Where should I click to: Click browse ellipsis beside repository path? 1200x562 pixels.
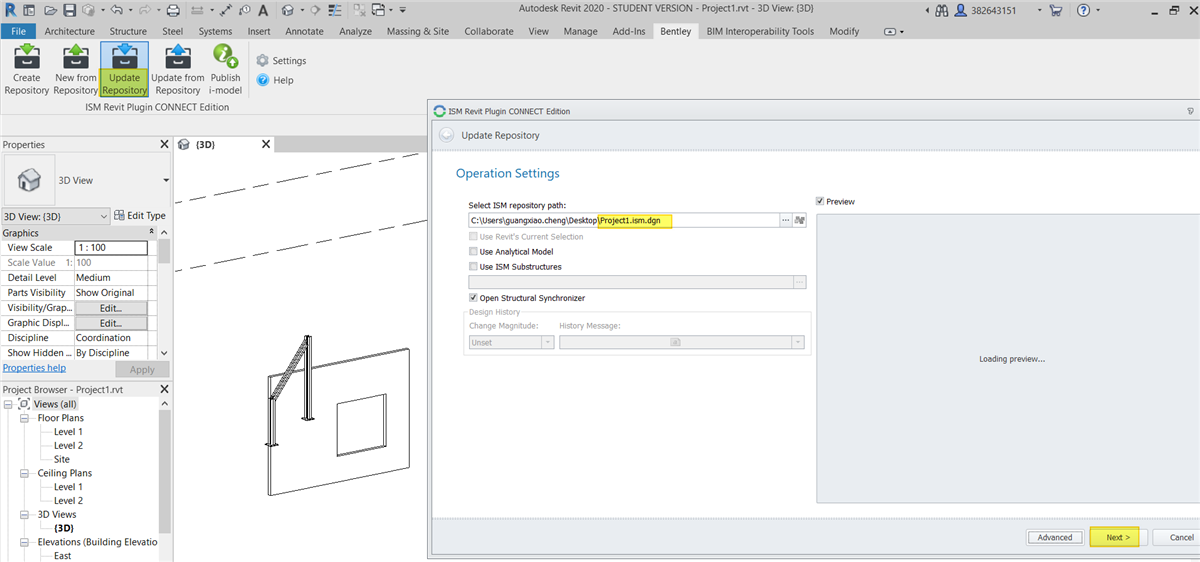point(786,220)
